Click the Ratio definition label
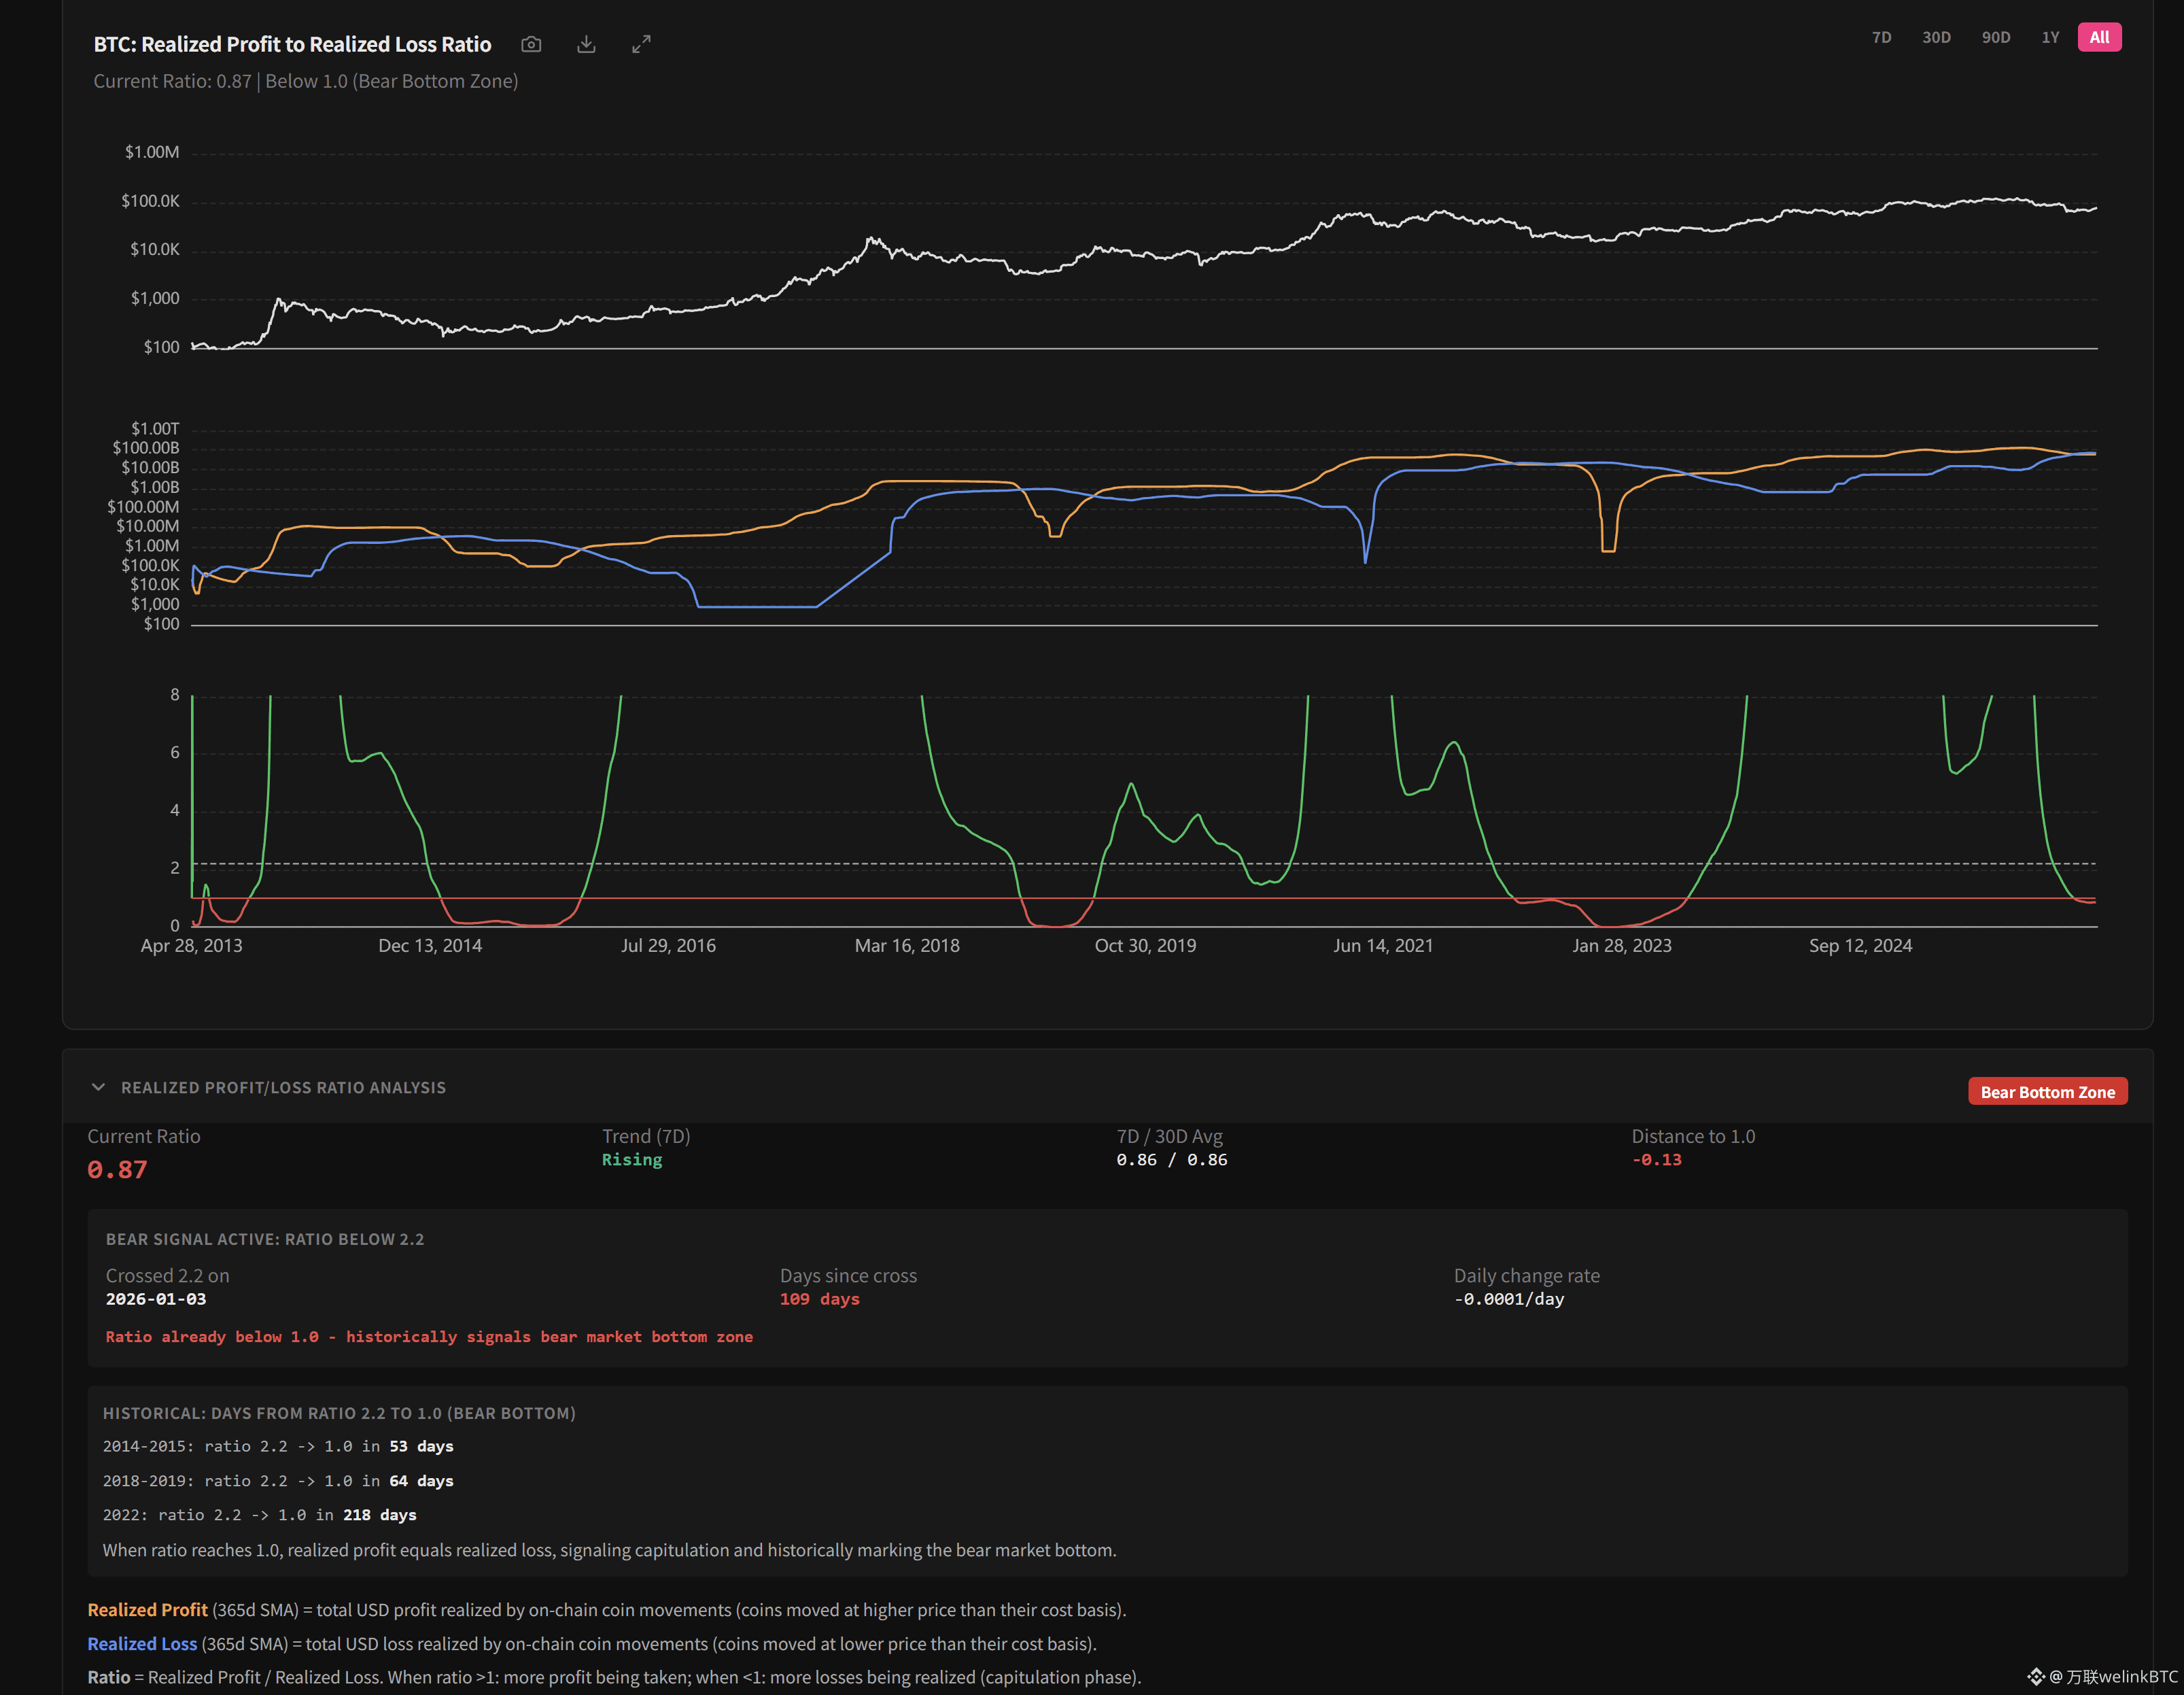This screenshot has height=1695, width=2184. tap(108, 1677)
